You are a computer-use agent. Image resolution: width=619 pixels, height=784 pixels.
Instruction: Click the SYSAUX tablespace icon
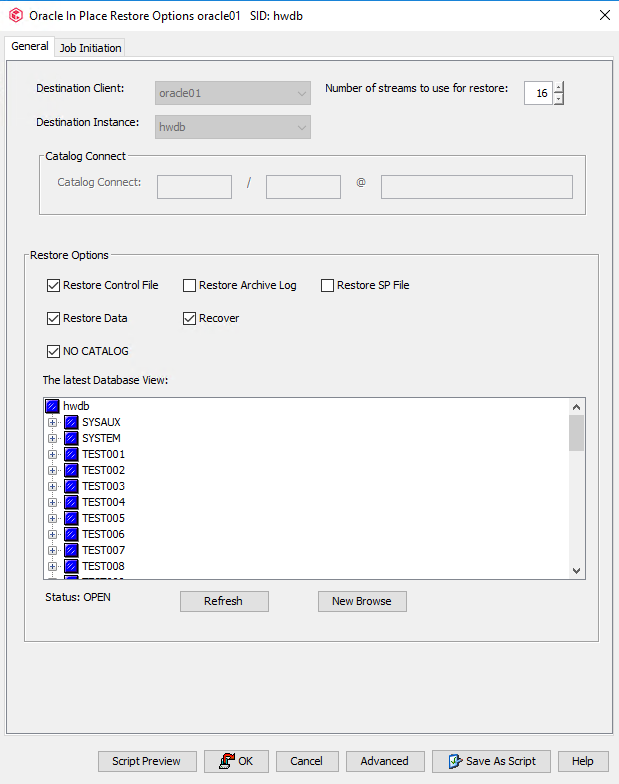(x=71, y=422)
